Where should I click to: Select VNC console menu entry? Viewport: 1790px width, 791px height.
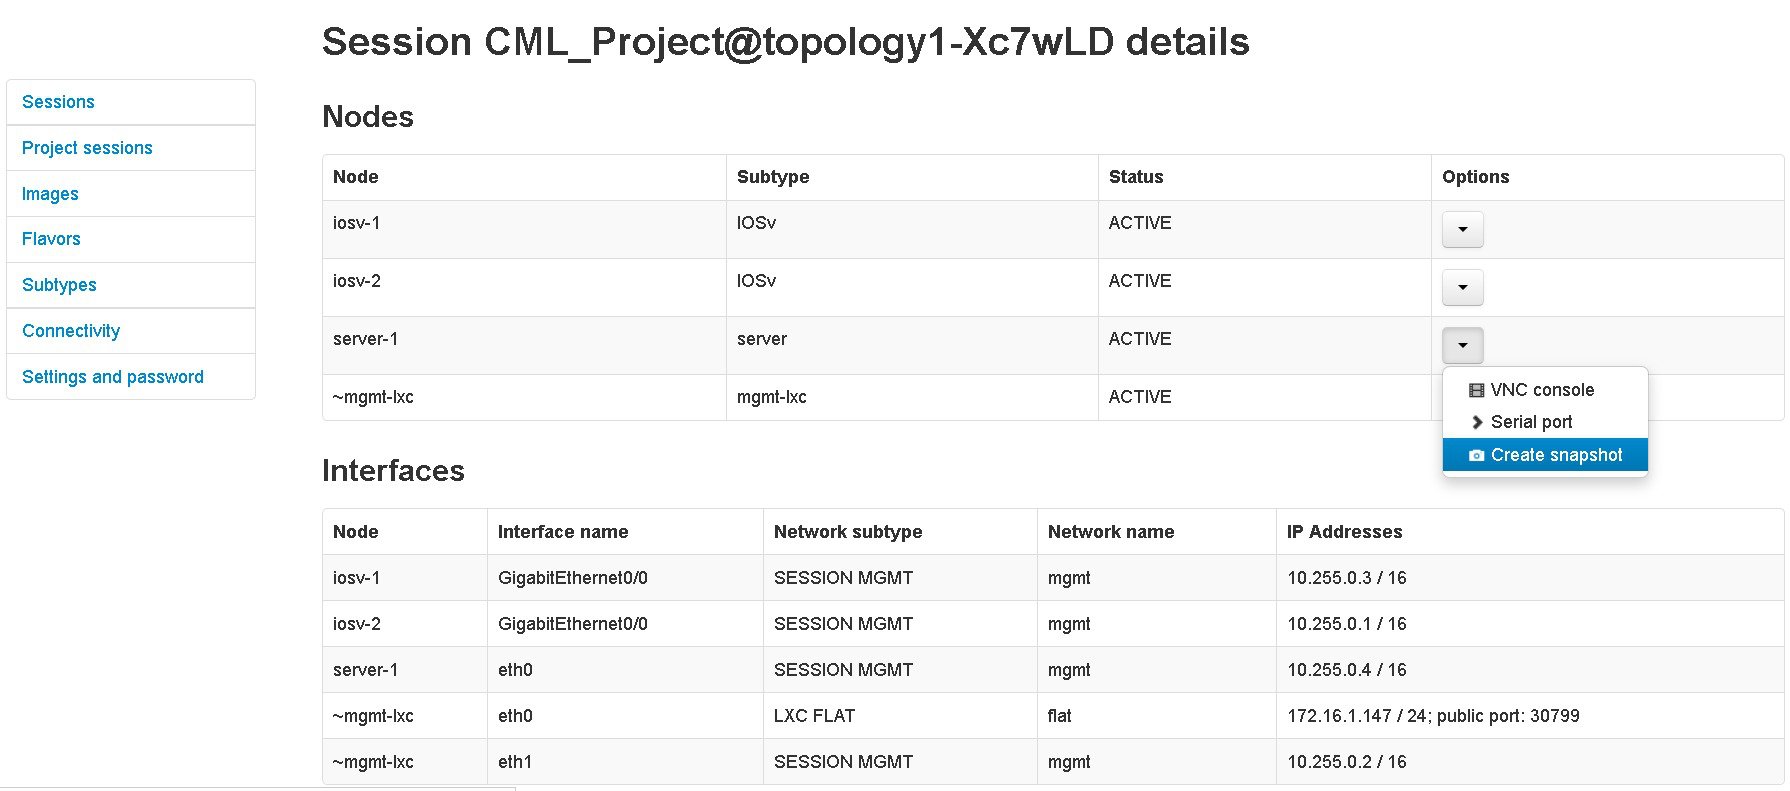tap(1542, 390)
